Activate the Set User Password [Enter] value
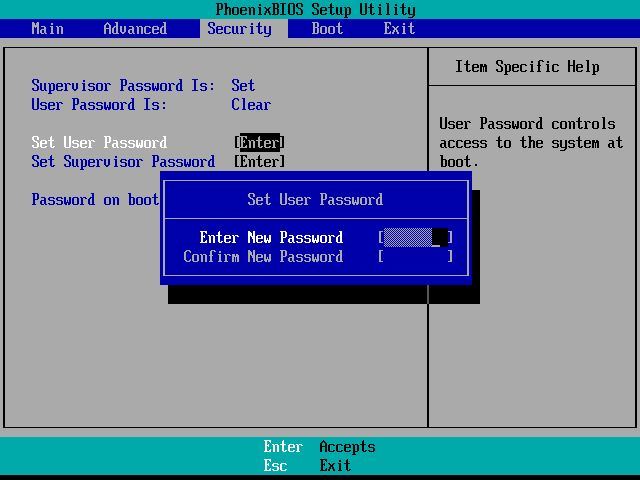Viewport: 640px width, 480px height. coord(260,142)
